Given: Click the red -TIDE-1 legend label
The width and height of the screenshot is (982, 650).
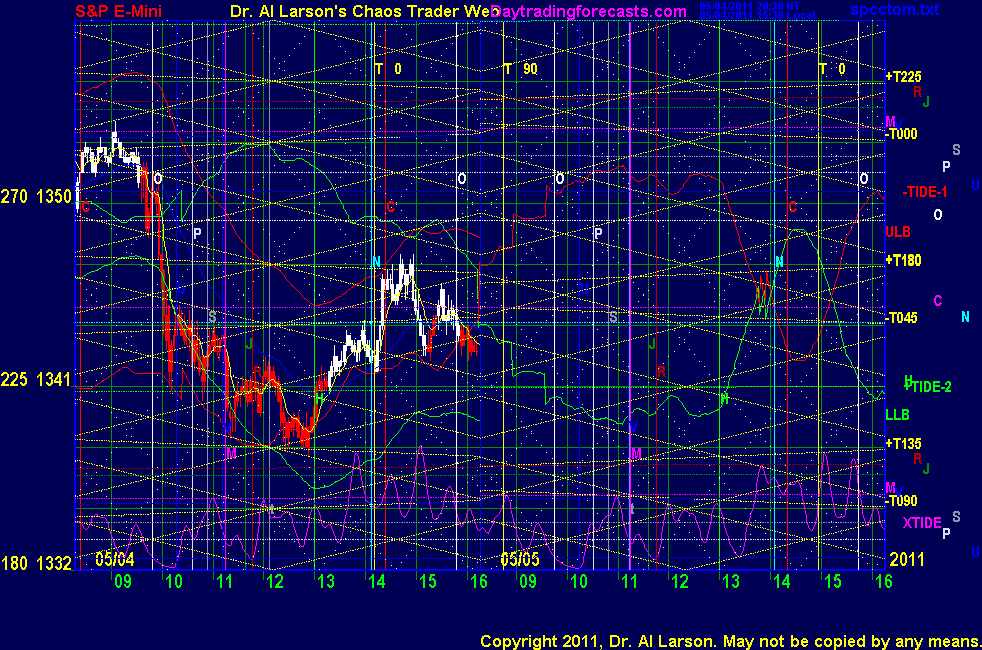Looking at the screenshot, I should [x=924, y=192].
